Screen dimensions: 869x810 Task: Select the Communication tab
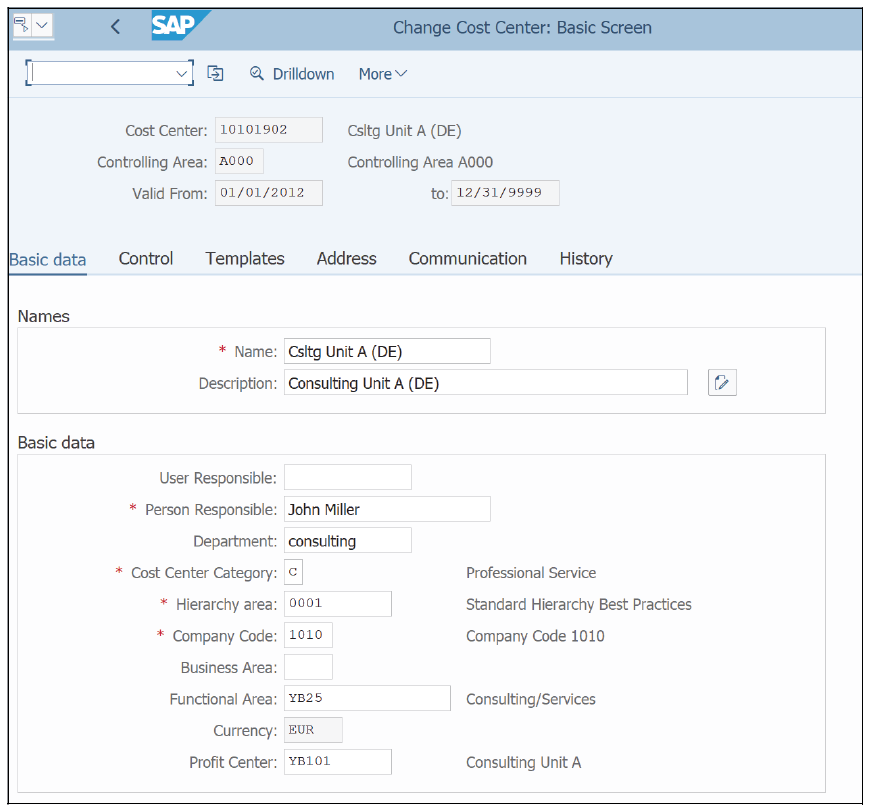coord(467,258)
